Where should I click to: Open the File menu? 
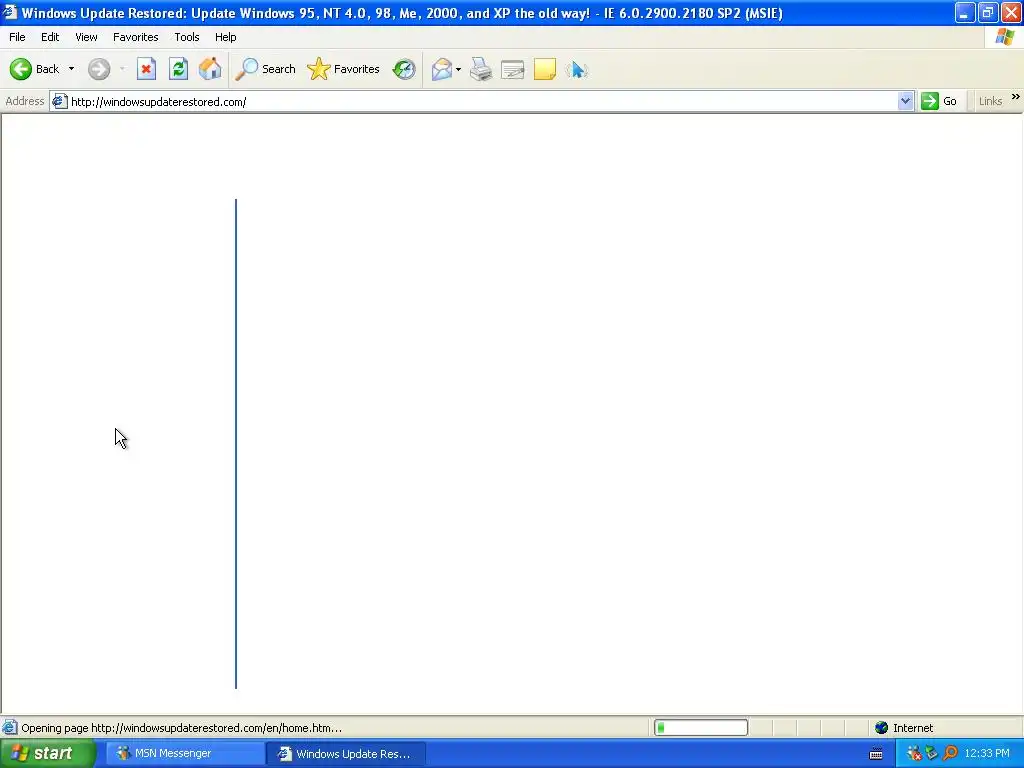tap(17, 37)
